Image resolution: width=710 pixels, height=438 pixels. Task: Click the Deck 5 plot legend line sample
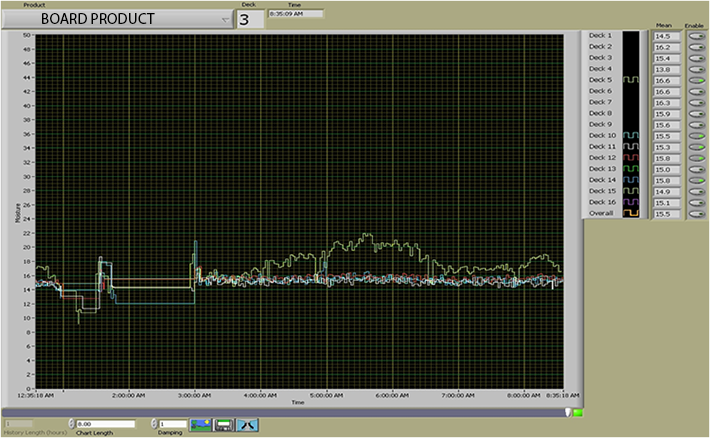[x=631, y=80]
